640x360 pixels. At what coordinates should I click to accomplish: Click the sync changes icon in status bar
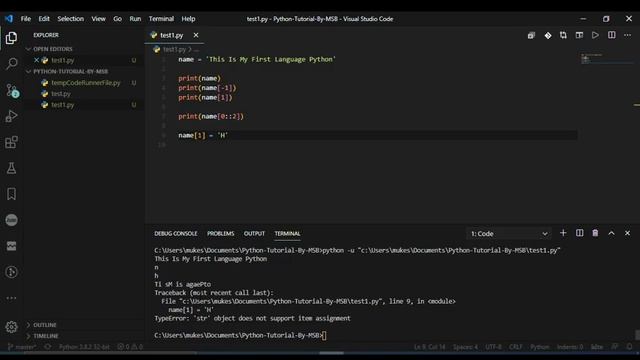click(48, 347)
